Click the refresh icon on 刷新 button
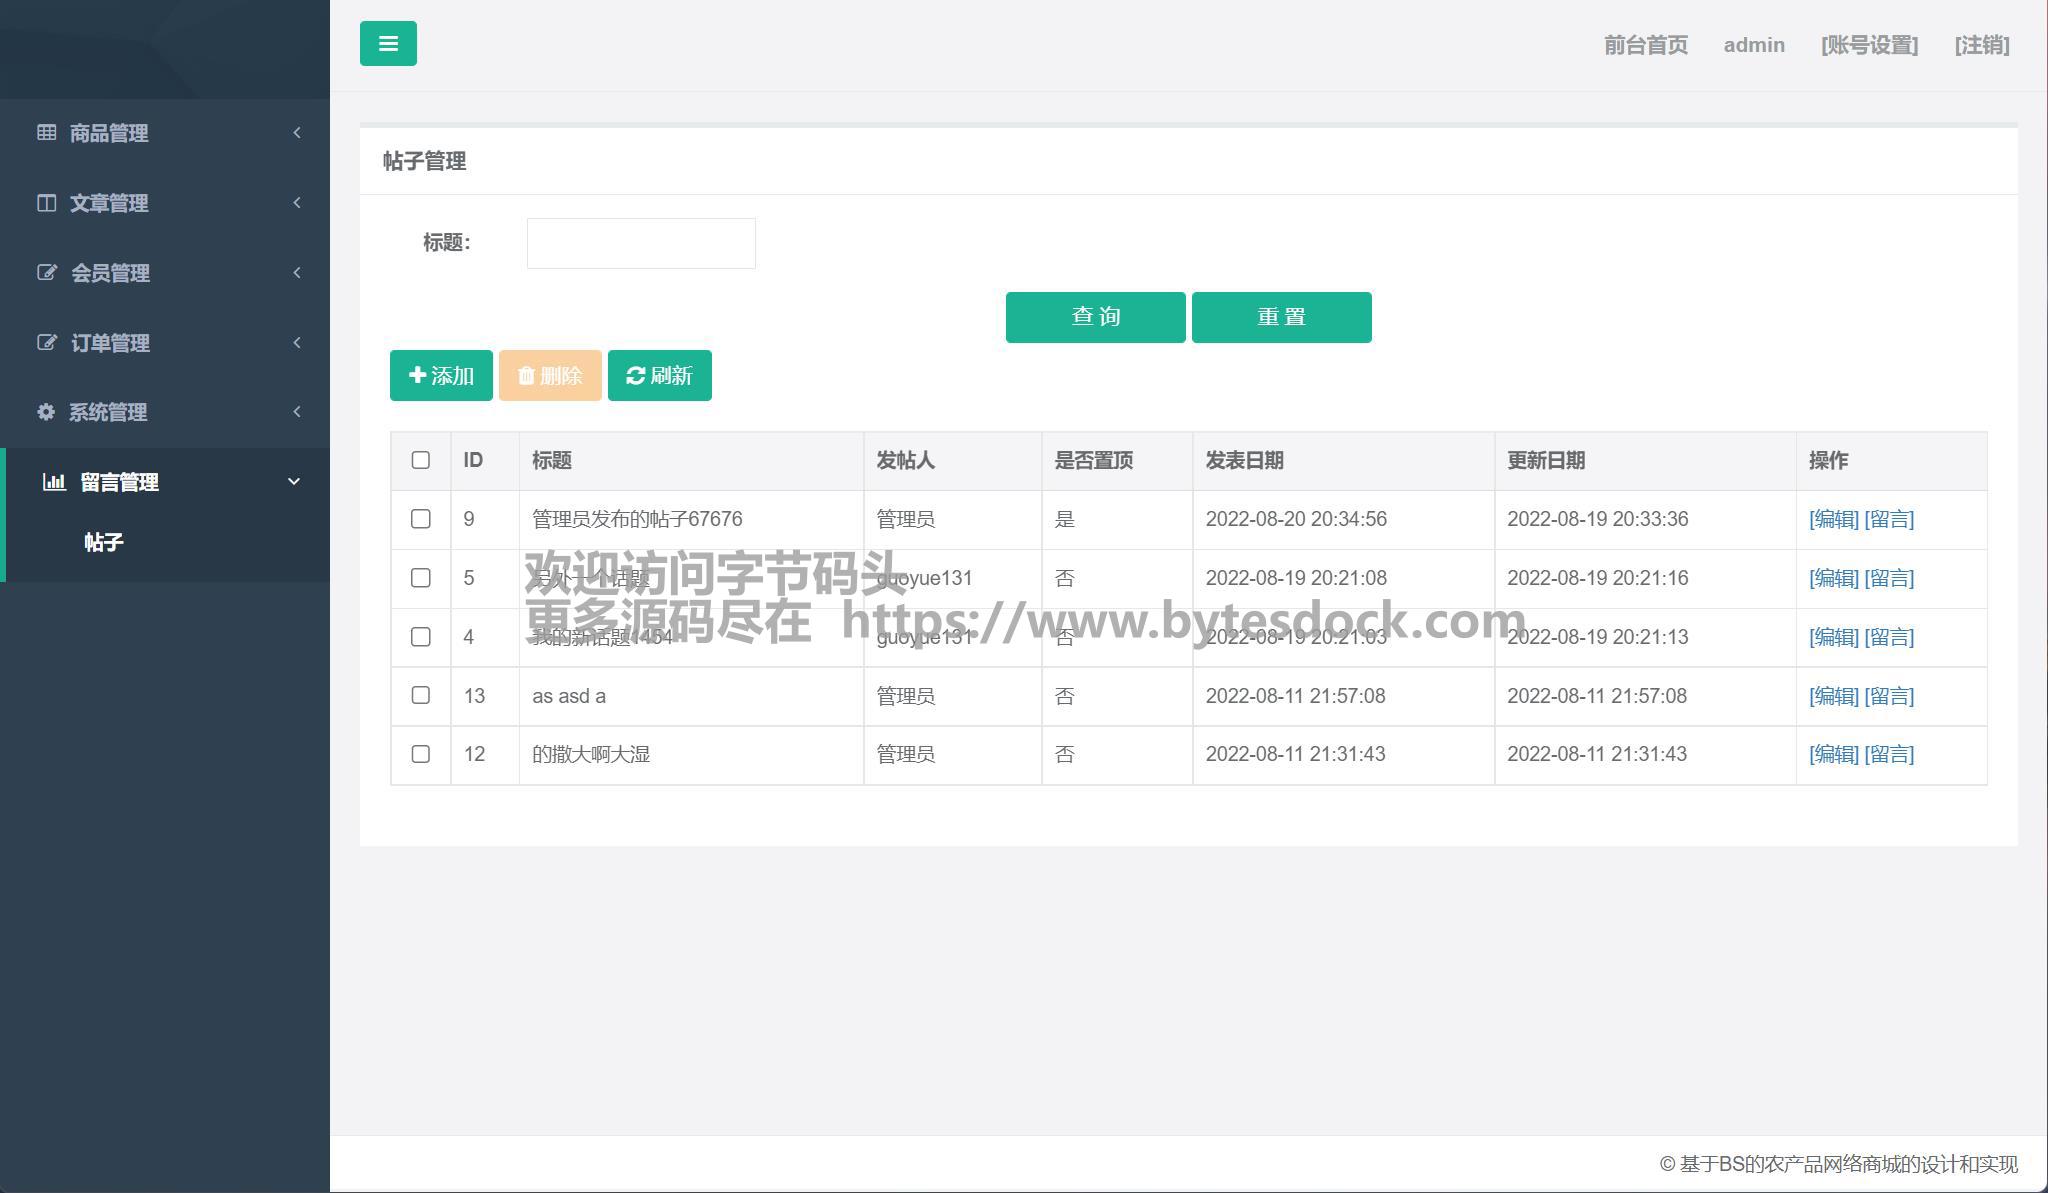The width and height of the screenshot is (2048, 1193). coord(635,375)
